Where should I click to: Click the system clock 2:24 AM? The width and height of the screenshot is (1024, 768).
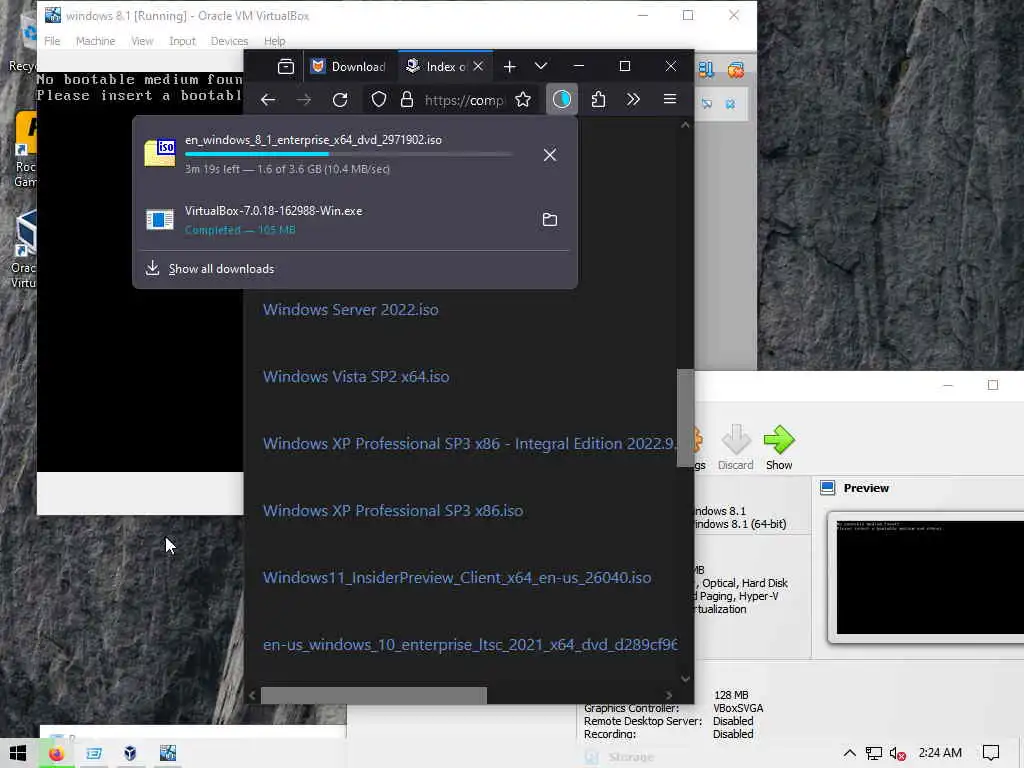pos(940,753)
